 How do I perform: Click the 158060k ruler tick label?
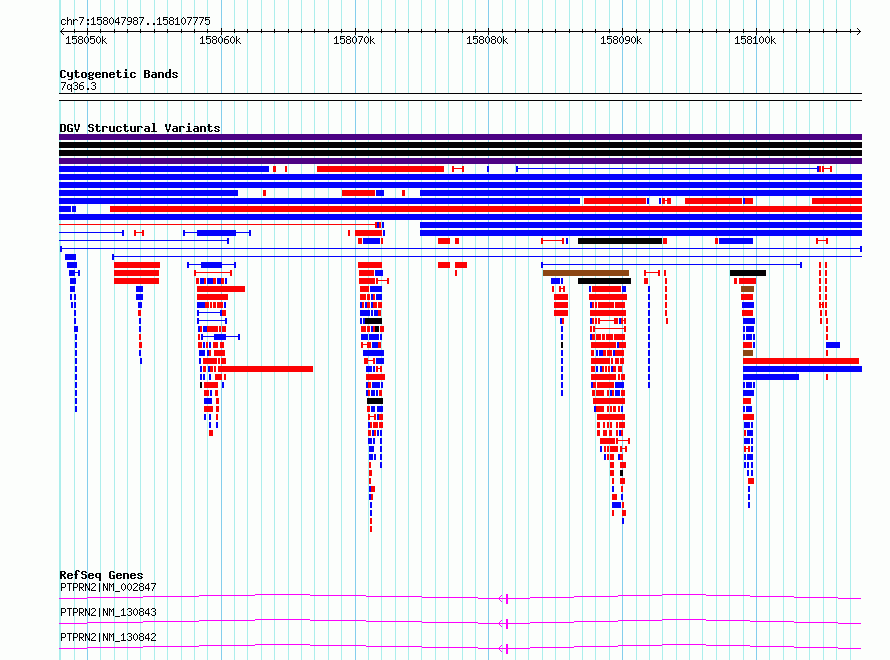click(220, 40)
